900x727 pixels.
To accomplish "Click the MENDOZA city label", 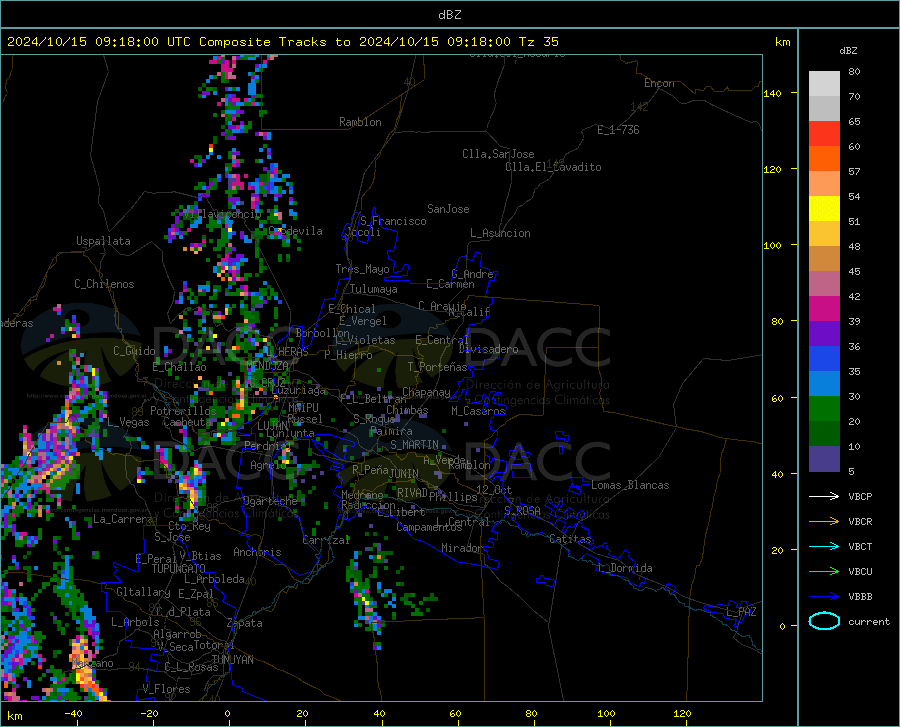I will pos(267,366).
